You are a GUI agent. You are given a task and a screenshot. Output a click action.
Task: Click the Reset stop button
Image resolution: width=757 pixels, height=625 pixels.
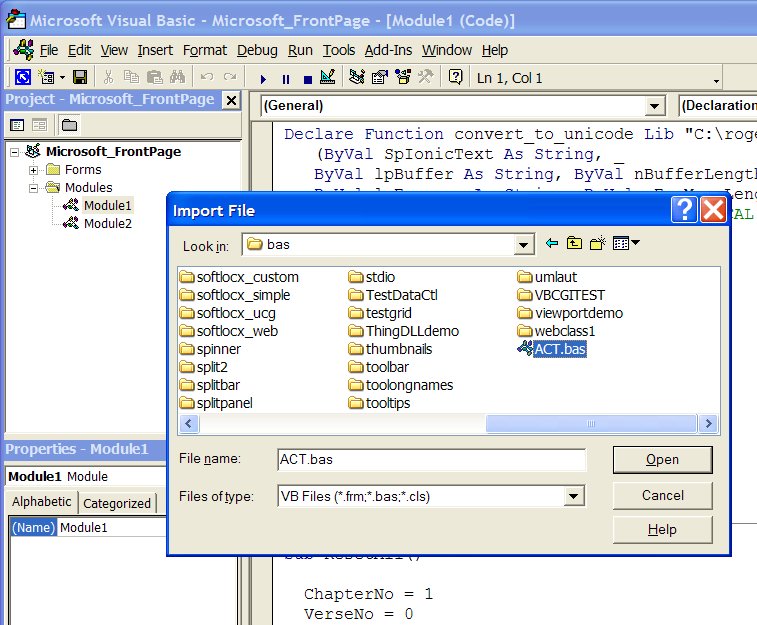[308, 79]
